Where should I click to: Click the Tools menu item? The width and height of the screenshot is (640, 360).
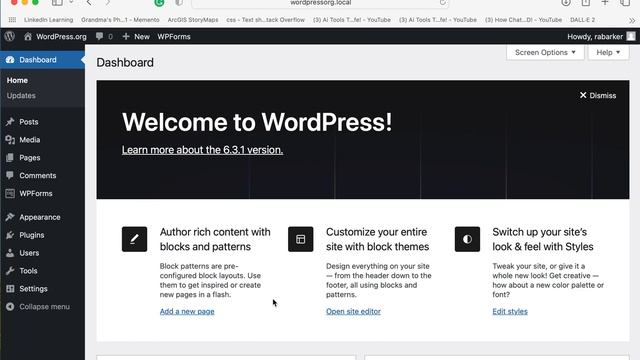pos(28,271)
